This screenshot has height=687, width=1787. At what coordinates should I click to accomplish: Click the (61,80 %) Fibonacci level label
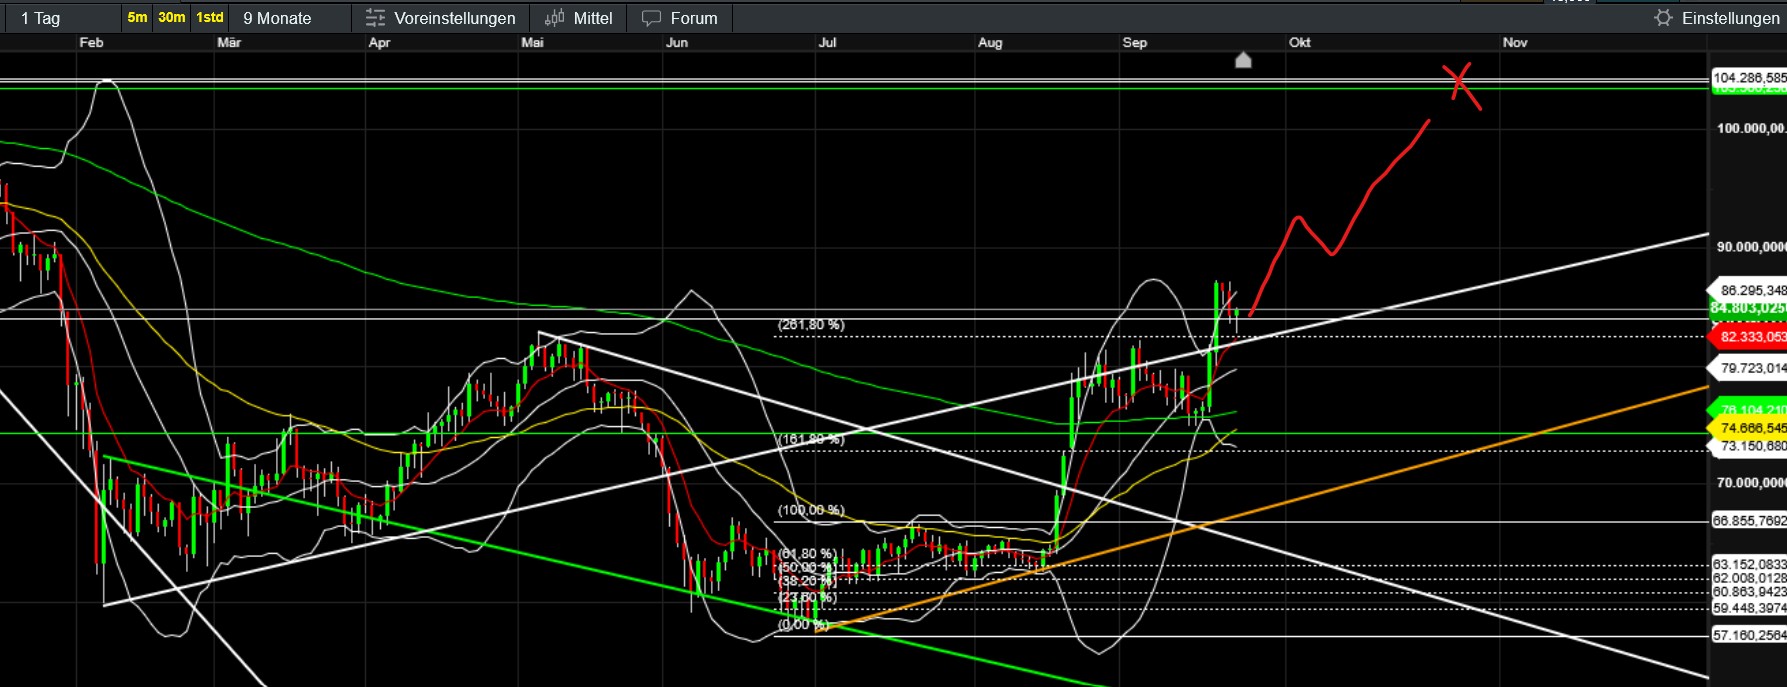point(807,553)
